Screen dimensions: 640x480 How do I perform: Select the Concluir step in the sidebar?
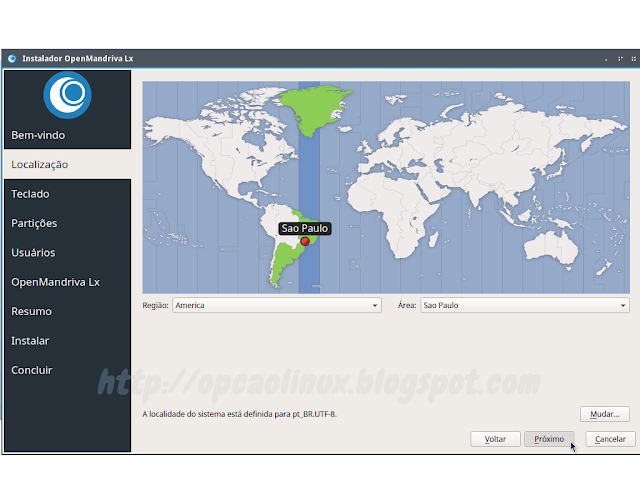32,370
